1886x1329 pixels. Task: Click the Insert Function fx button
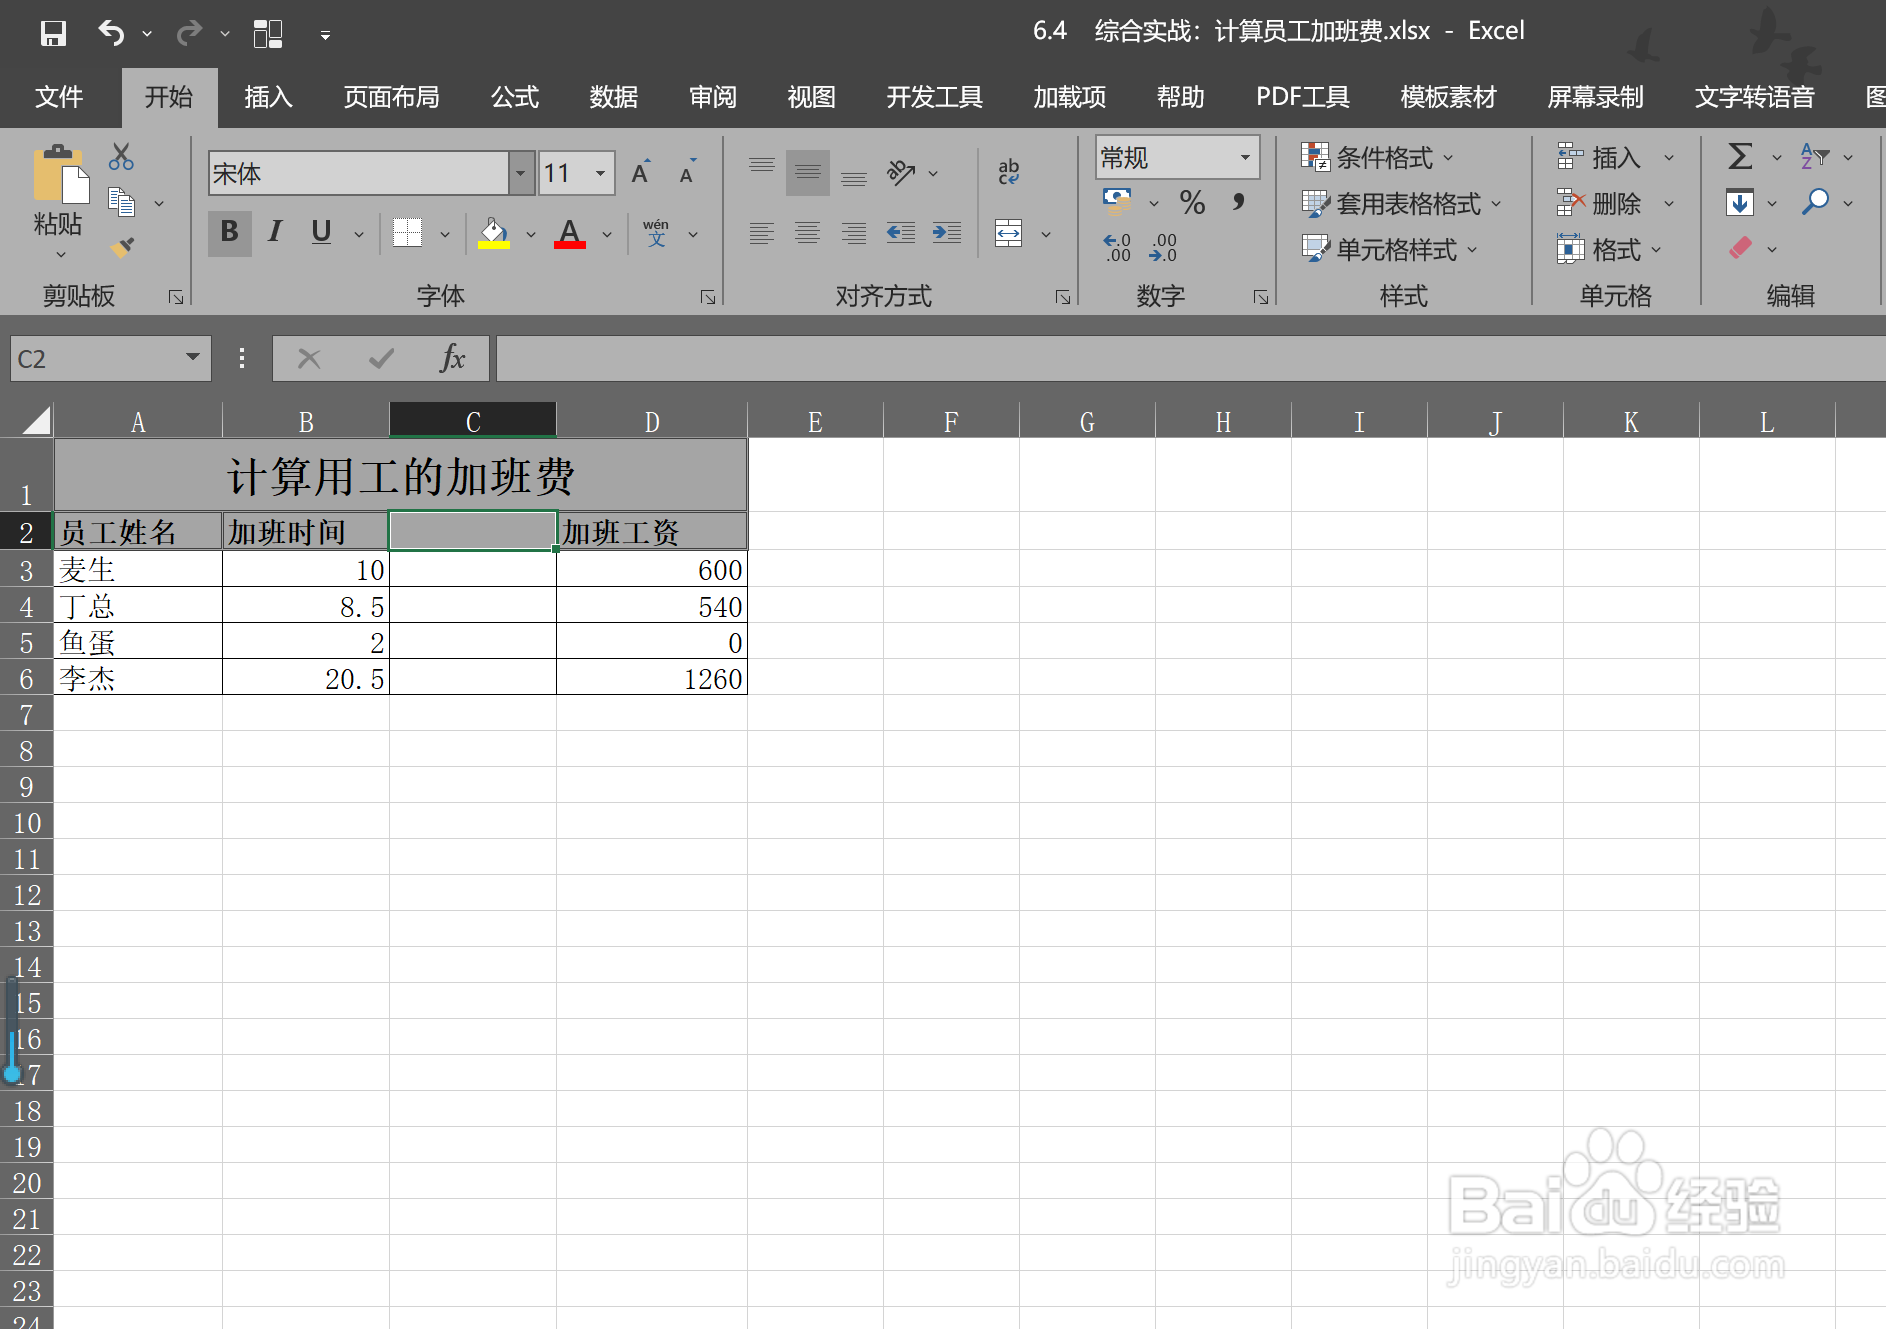coord(452,358)
